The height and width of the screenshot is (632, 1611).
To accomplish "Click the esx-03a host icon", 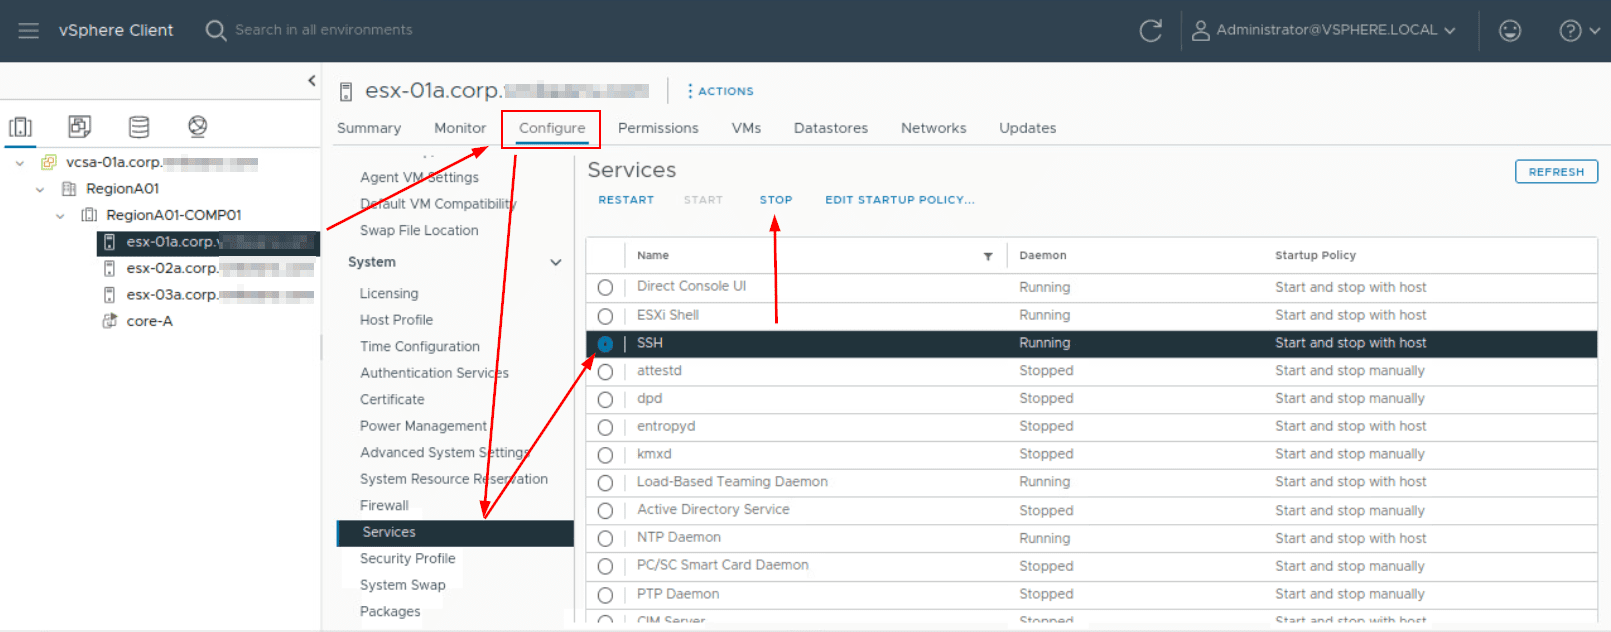I will pos(109,295).
